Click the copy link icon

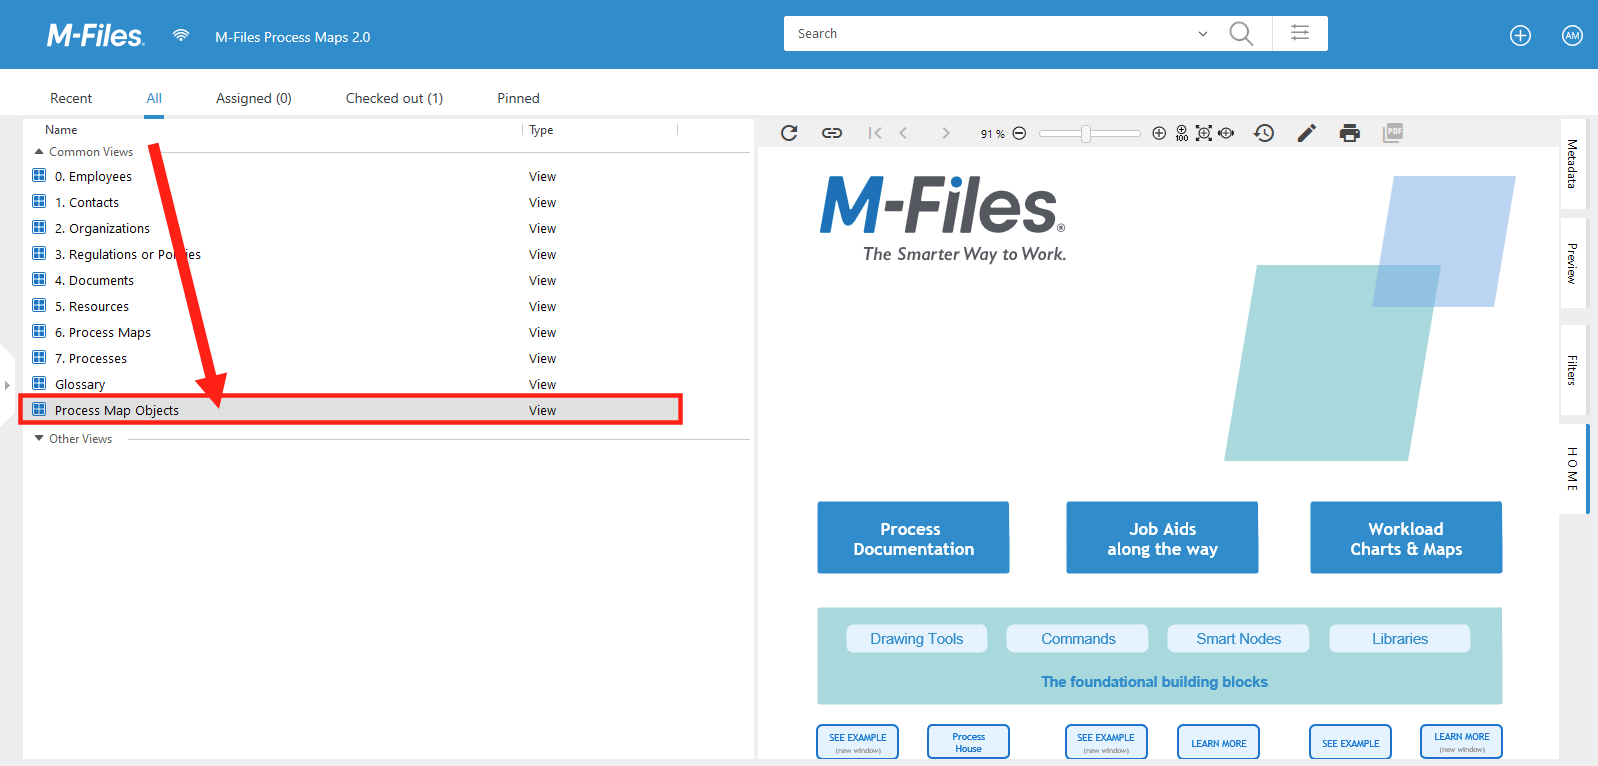(831, 133)
